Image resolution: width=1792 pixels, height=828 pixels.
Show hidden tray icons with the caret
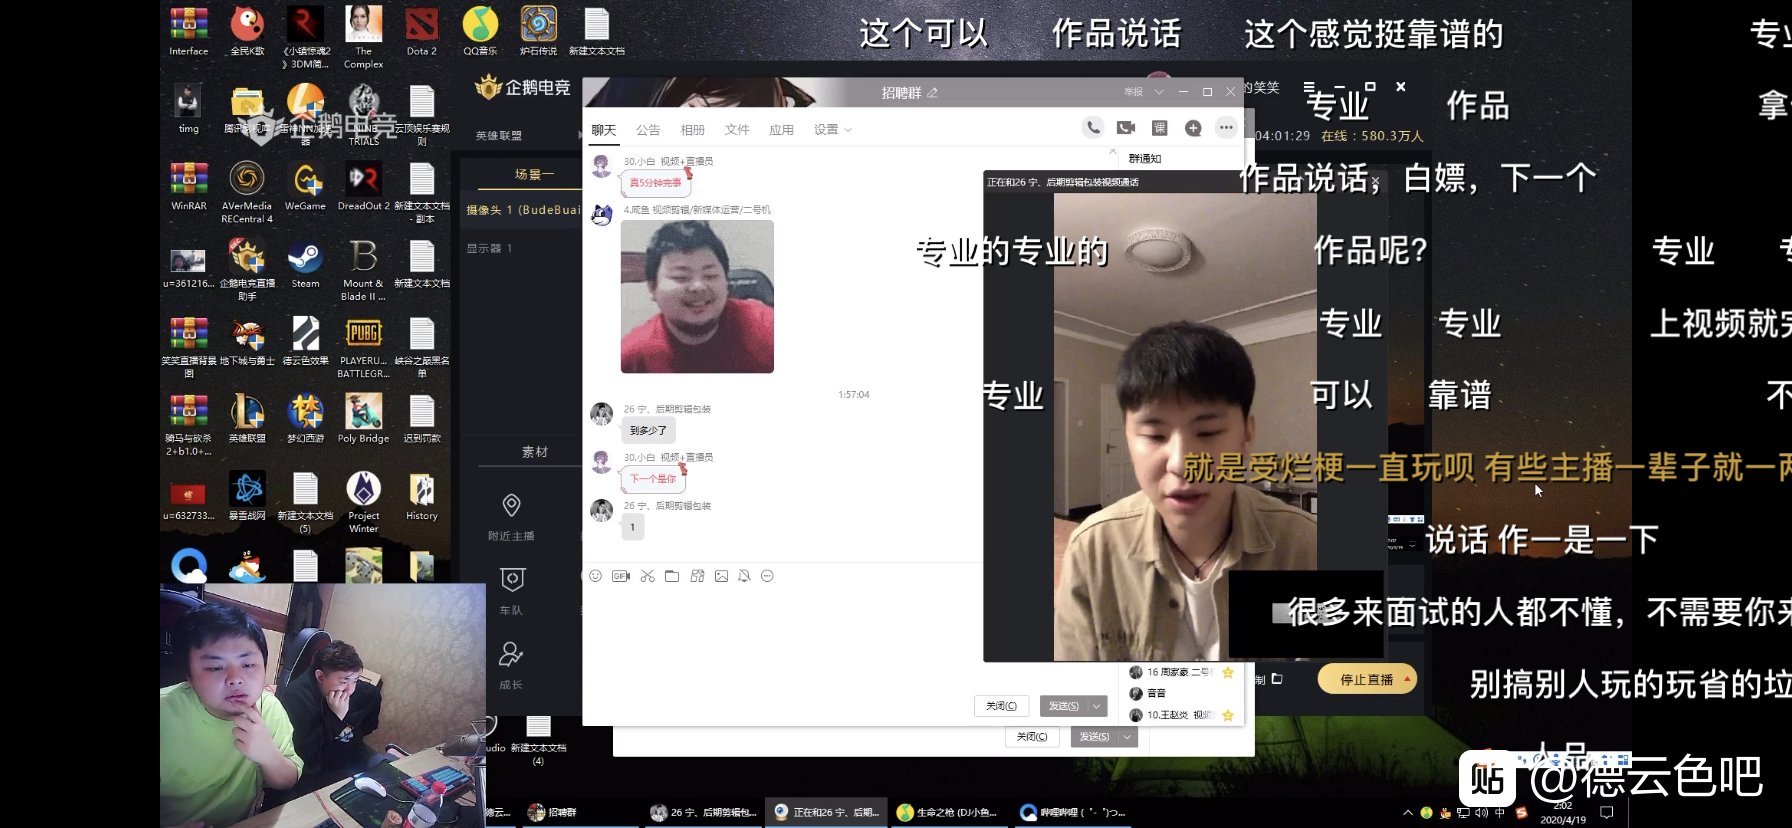(x=1408, y=813)
